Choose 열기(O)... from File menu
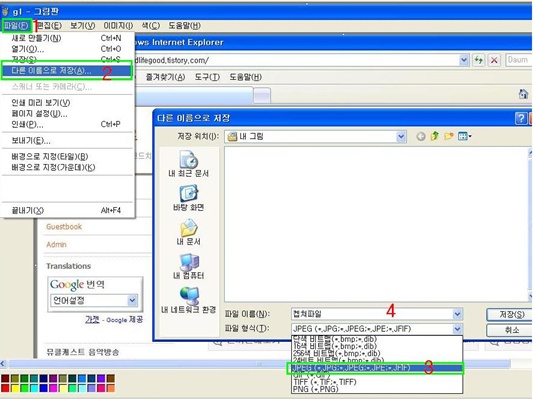The image size is (533, 399). [x=67, y=49]
